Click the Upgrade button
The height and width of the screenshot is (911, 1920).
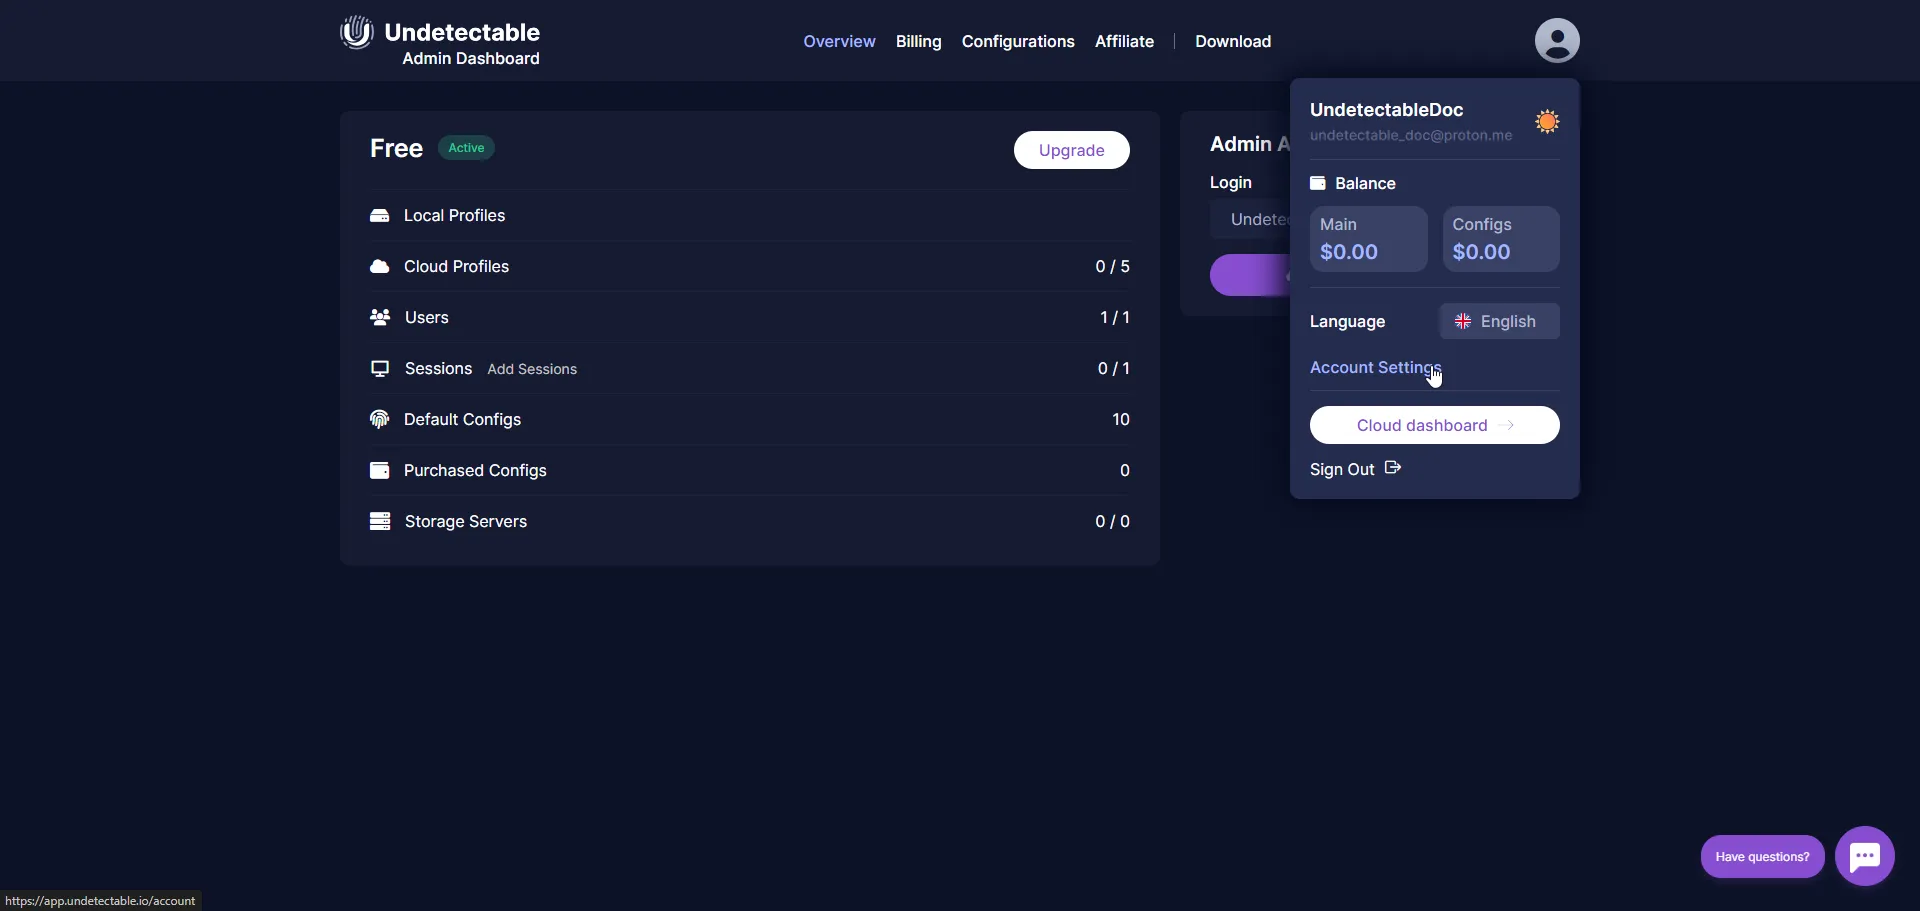1072,150
